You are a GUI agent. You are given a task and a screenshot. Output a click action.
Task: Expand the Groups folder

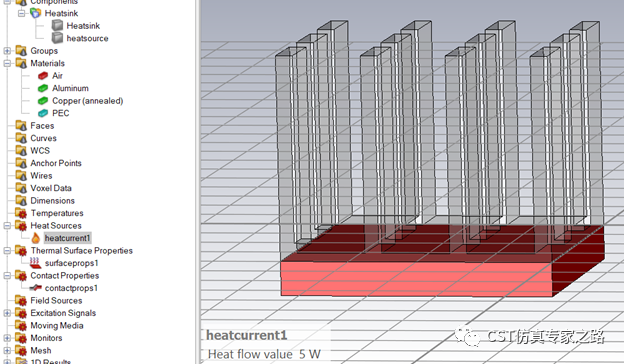(x=7, y=51)
